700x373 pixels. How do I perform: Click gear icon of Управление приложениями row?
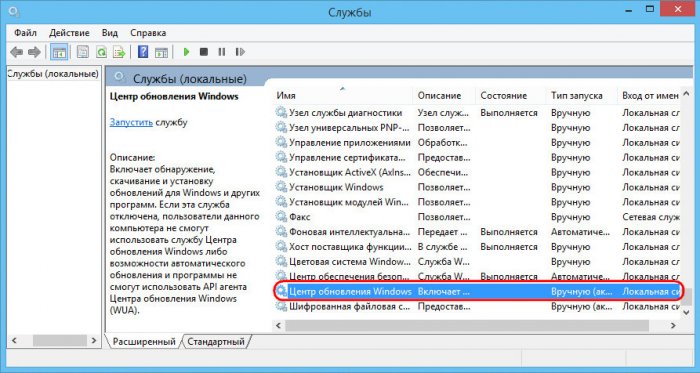point(281,142)
